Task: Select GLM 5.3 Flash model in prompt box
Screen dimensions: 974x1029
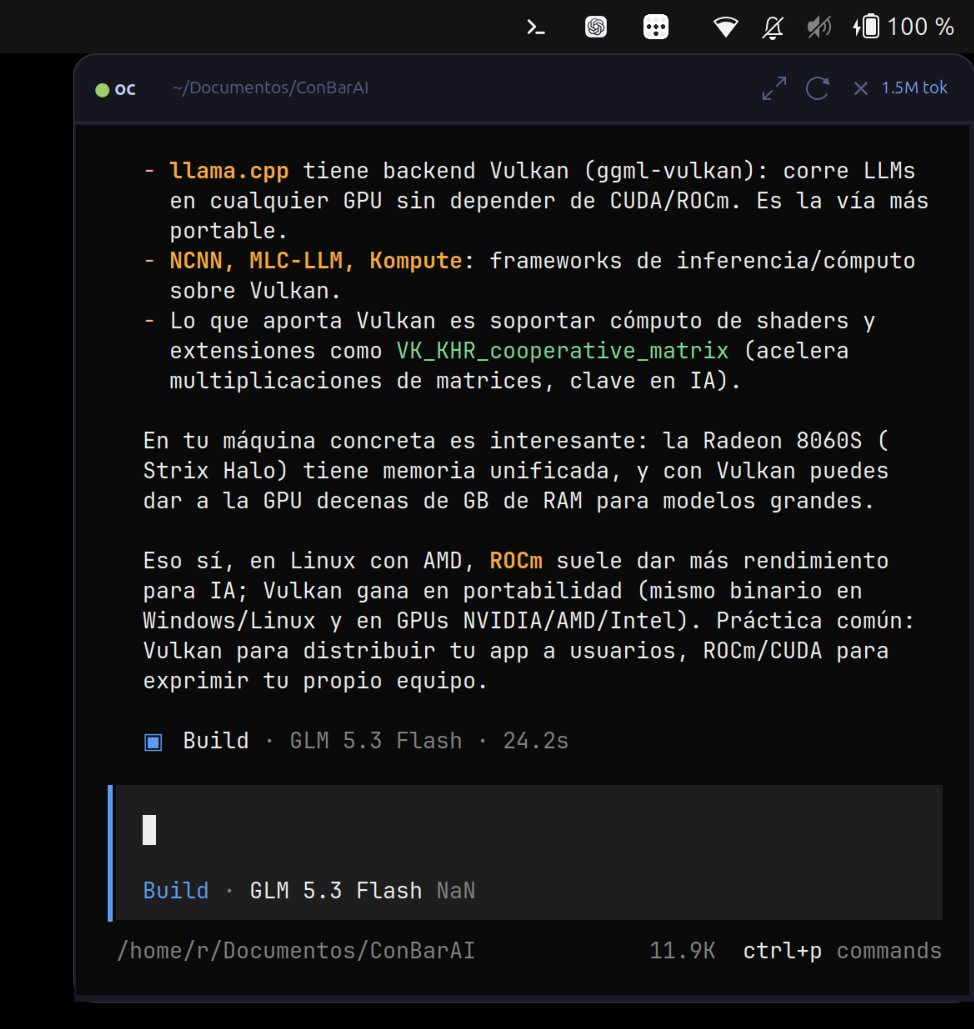Action: click(x=335, y=891)
